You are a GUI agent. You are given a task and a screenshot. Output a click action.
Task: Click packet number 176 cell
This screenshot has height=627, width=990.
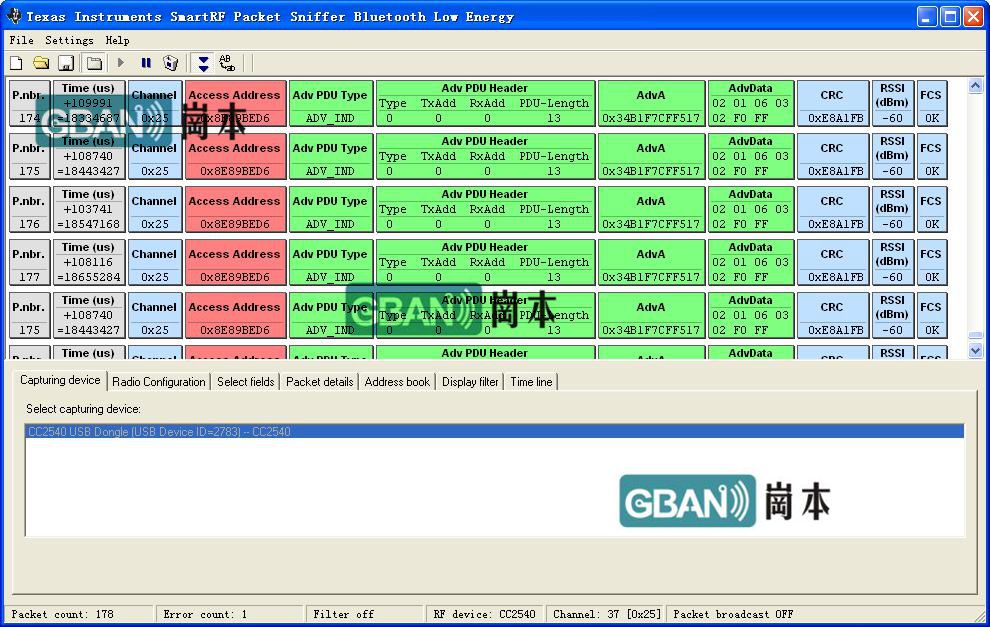30,210
